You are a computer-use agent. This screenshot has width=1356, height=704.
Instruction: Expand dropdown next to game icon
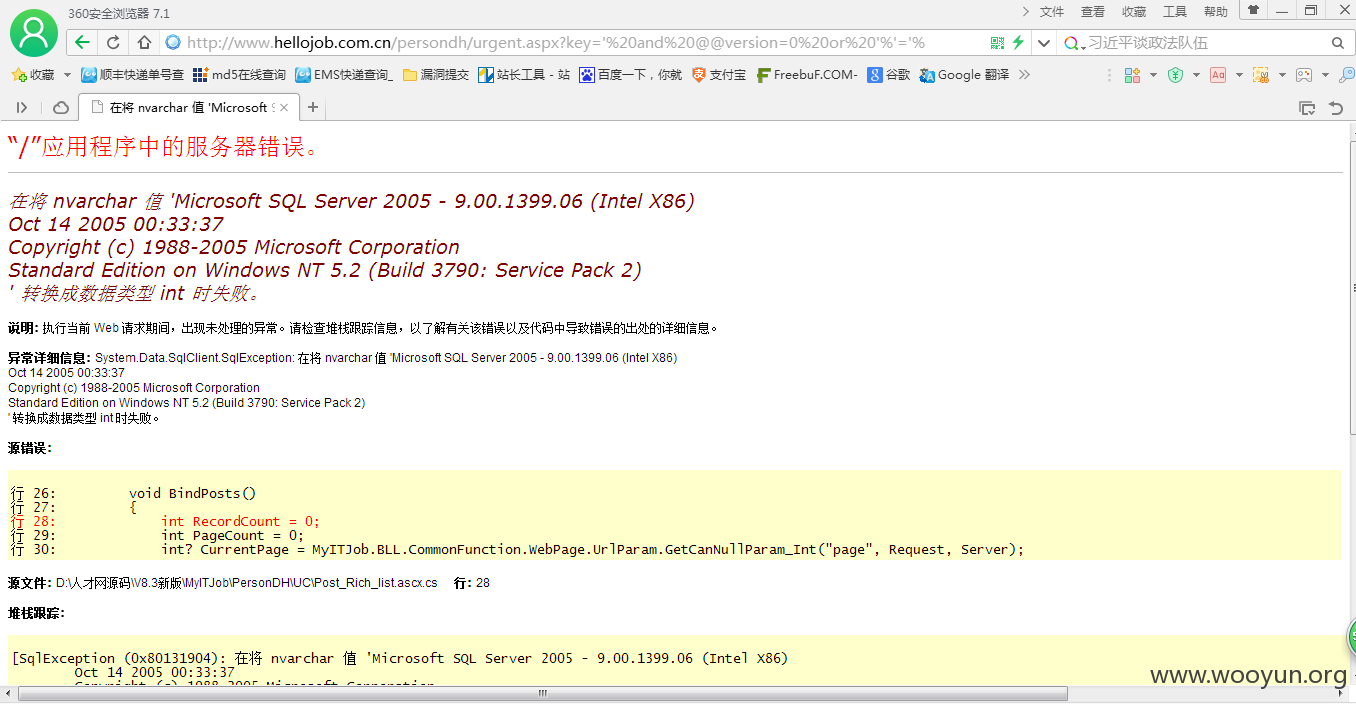coord(1325,75)
